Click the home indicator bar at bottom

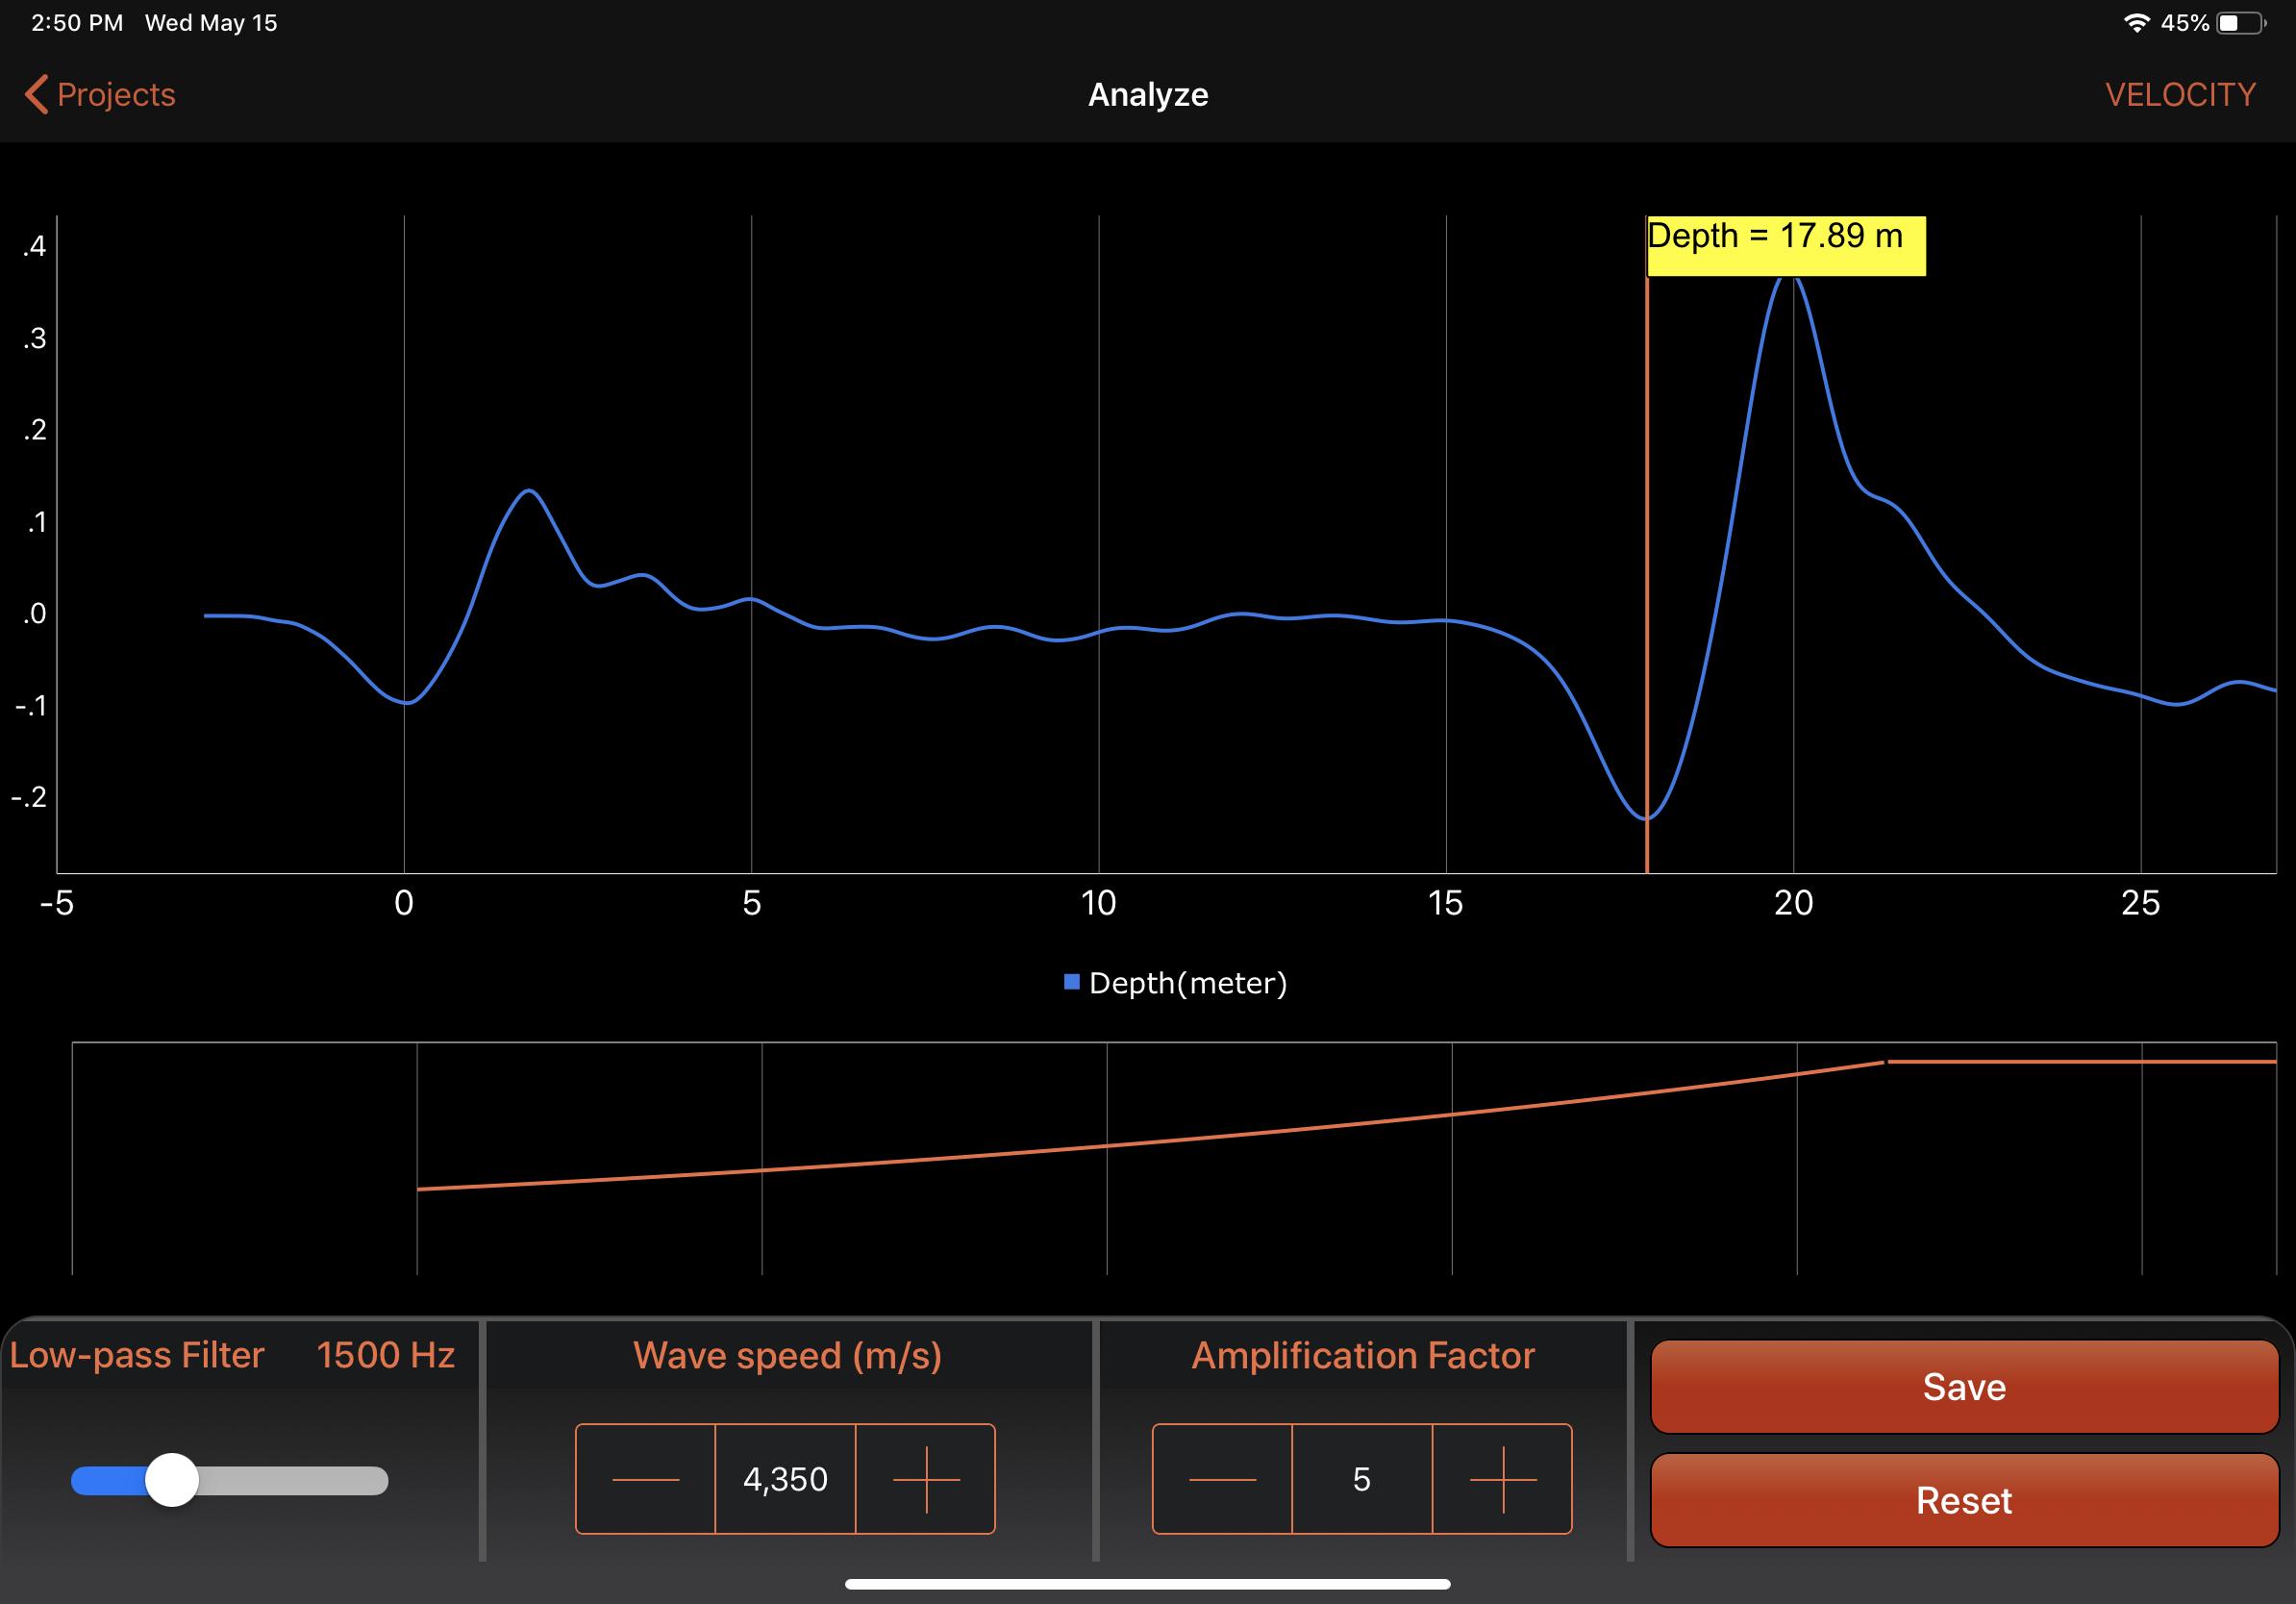point(1147,1584)
